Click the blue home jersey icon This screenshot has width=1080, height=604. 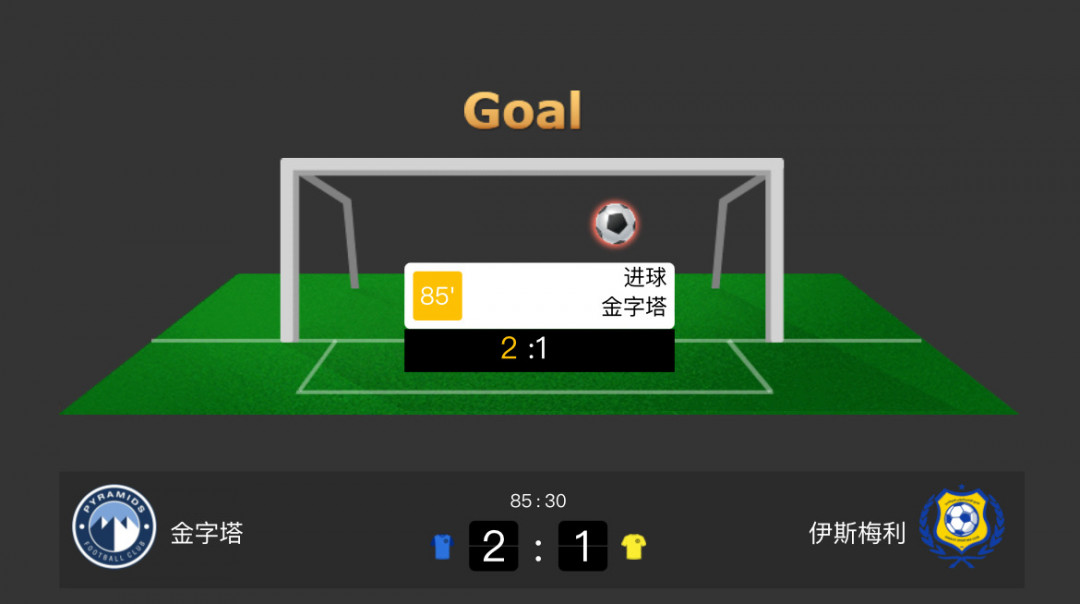442,547
